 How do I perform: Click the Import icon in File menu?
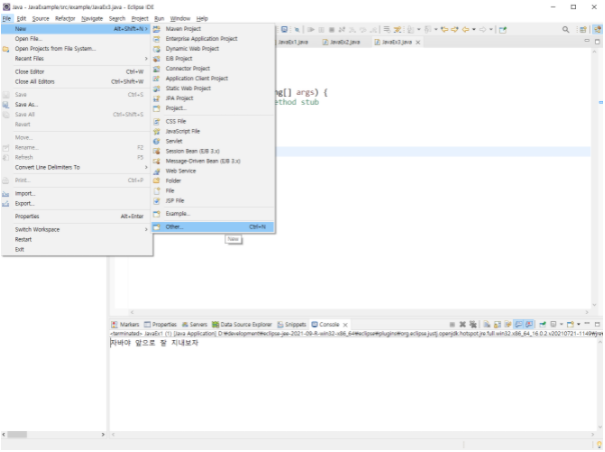pos(6,194)
